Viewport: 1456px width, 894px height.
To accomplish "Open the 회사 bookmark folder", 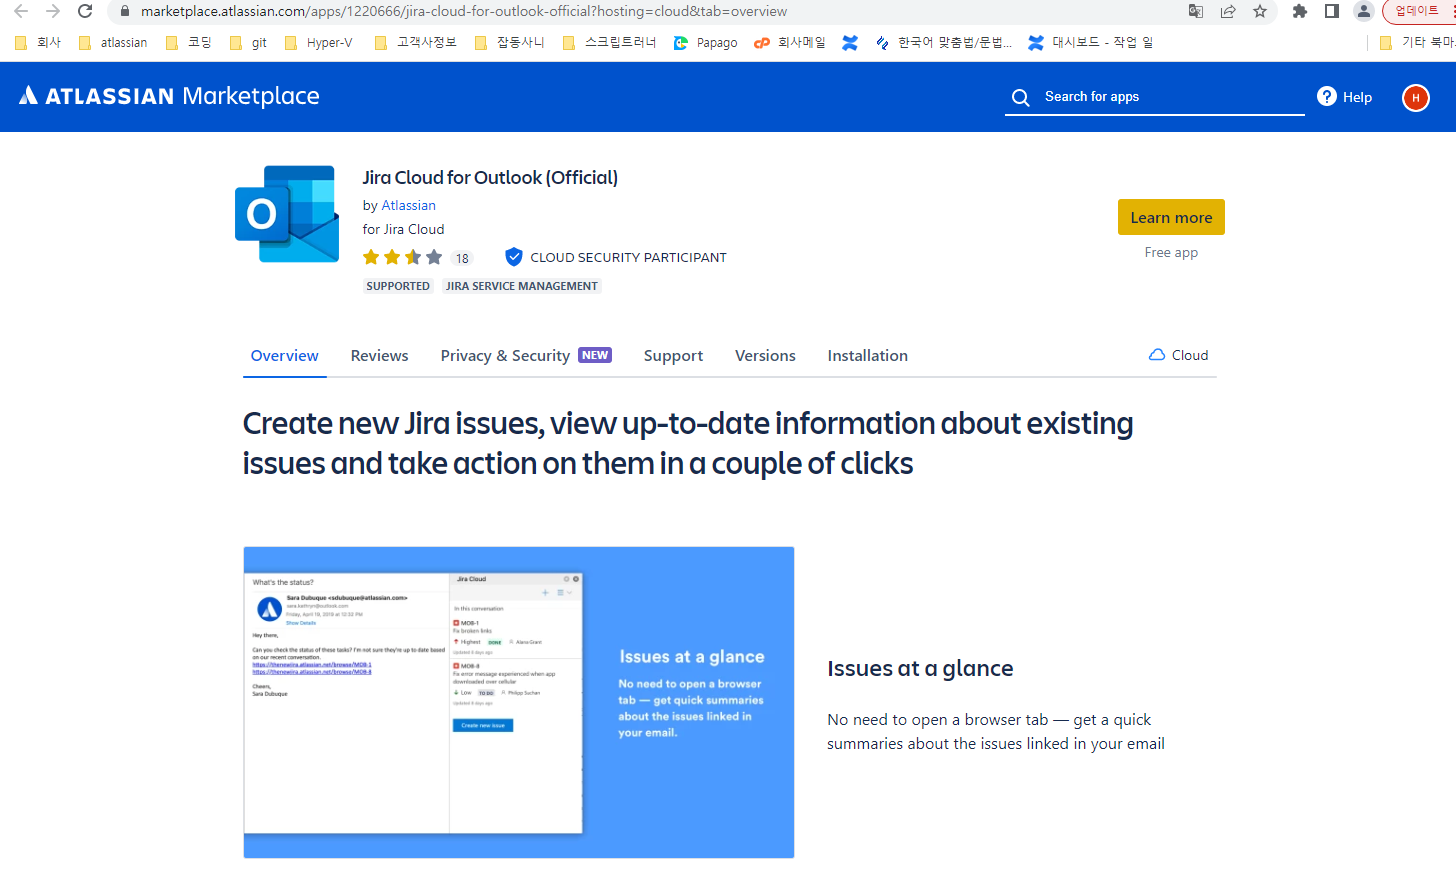I will tap(38, 42).
